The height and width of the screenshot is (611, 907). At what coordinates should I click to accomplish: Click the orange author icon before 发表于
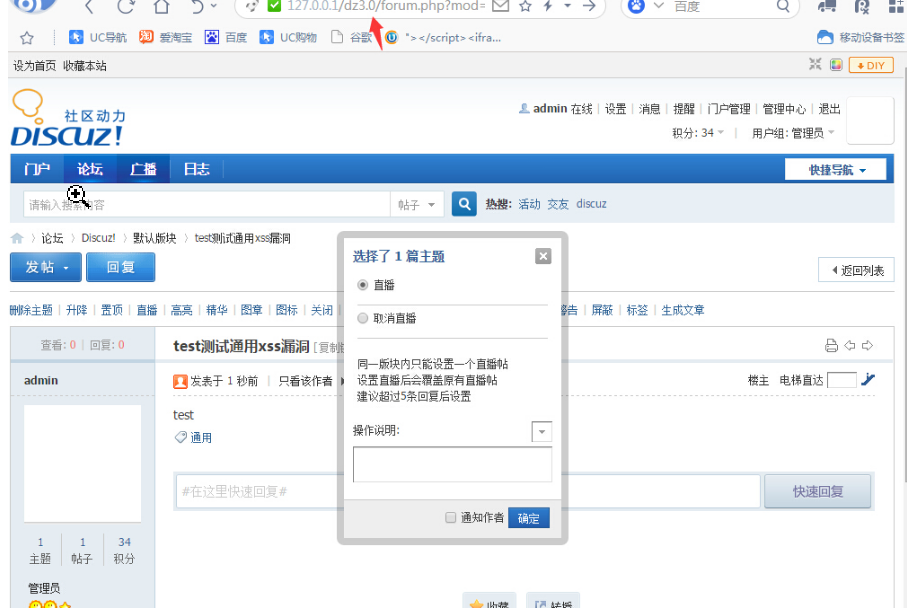click(x=180, y=381)
